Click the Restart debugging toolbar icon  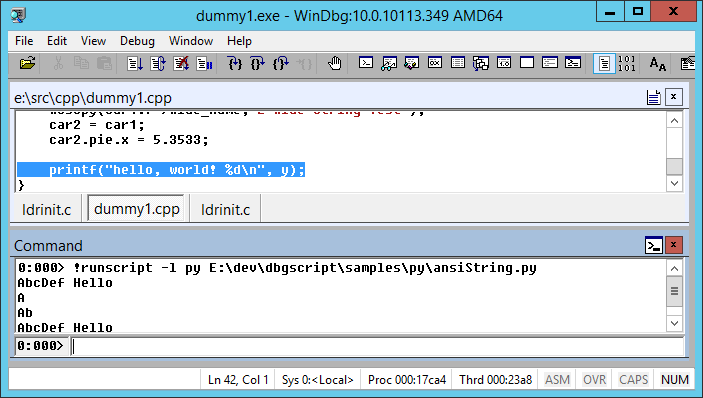click(x=157, y=64)
